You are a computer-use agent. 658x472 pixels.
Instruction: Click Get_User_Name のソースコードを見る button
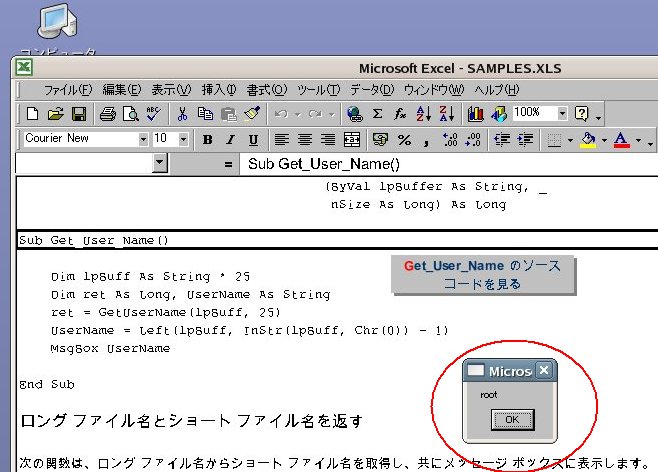[483, 275]
